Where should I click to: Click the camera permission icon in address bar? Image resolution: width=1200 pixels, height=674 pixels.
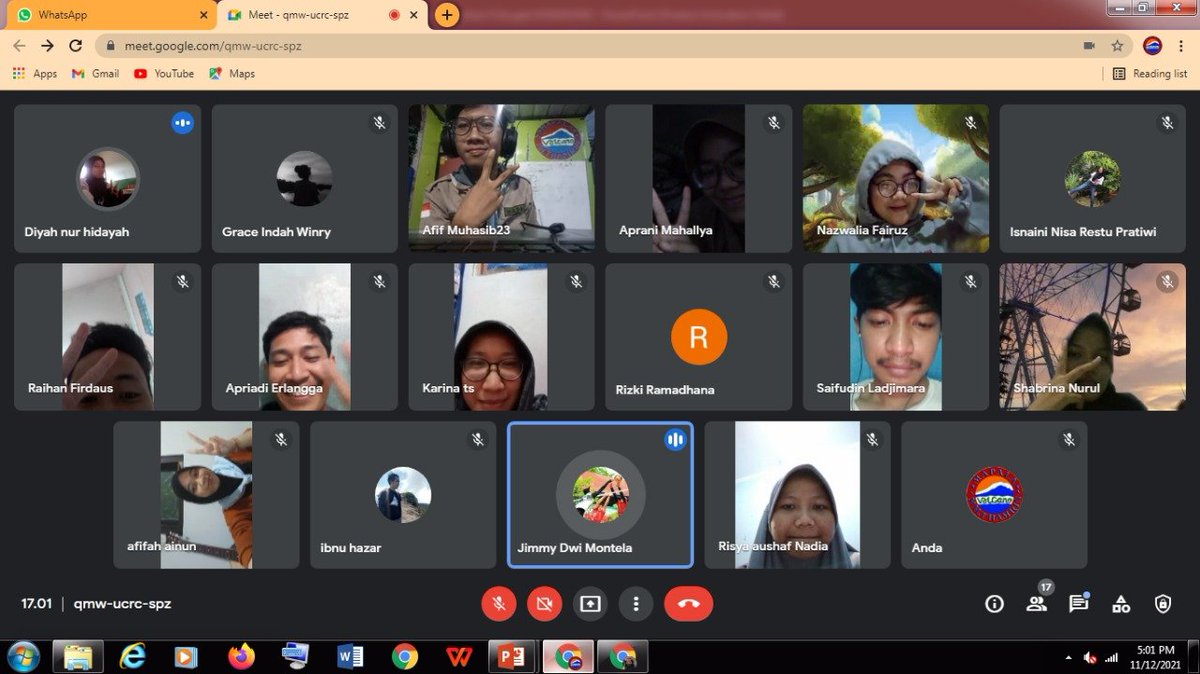(x=1089, y=46)
